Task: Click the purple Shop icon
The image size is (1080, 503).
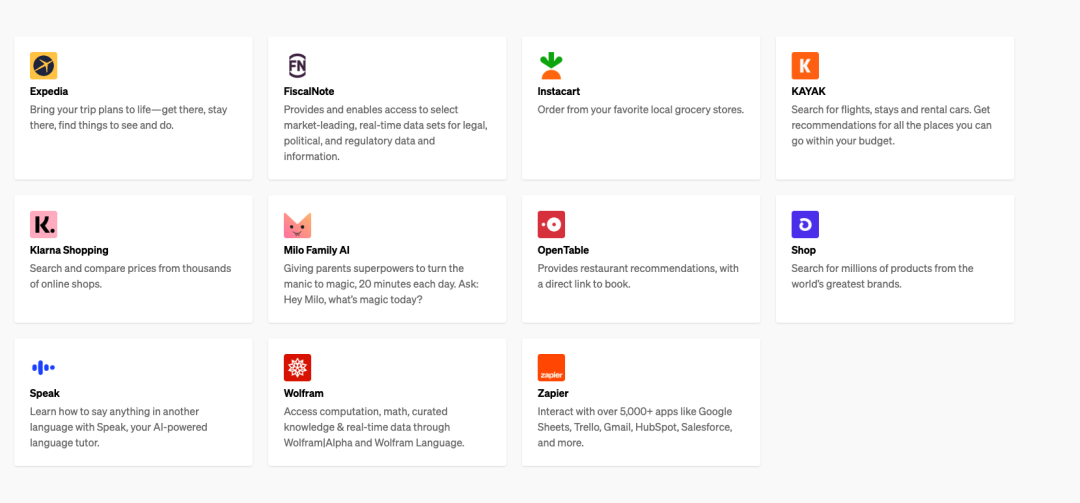Action: [805, 224]
